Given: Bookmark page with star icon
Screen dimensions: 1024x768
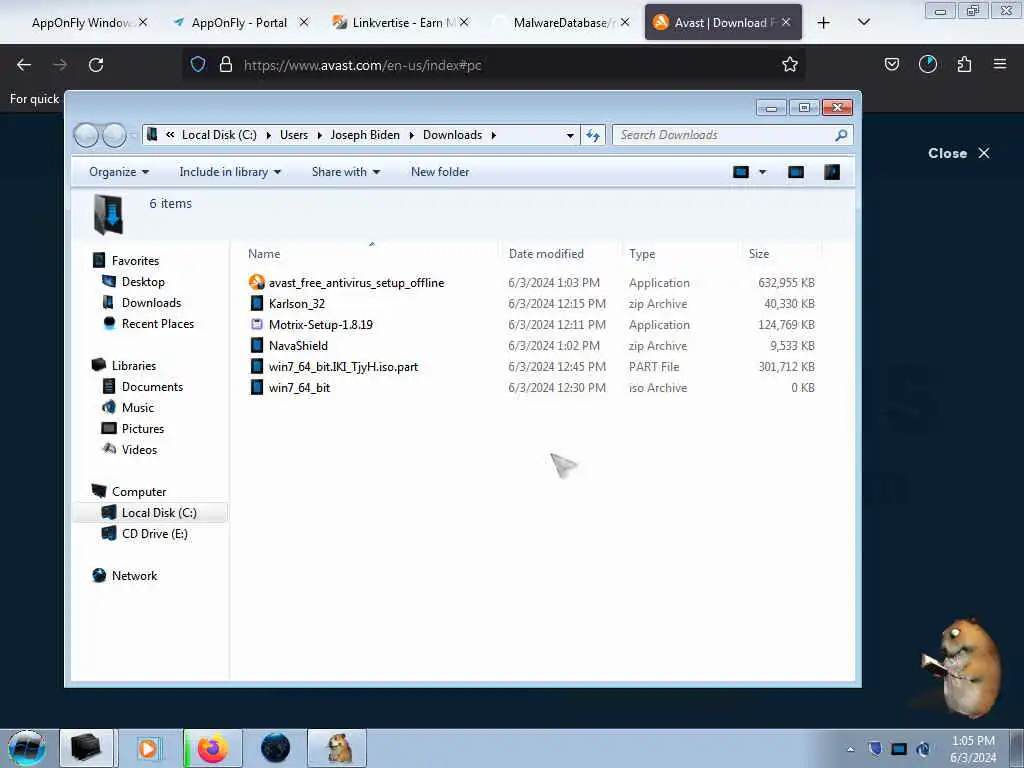Looking at the screenshot, I should pyautogui.click(x=790, y=64).
